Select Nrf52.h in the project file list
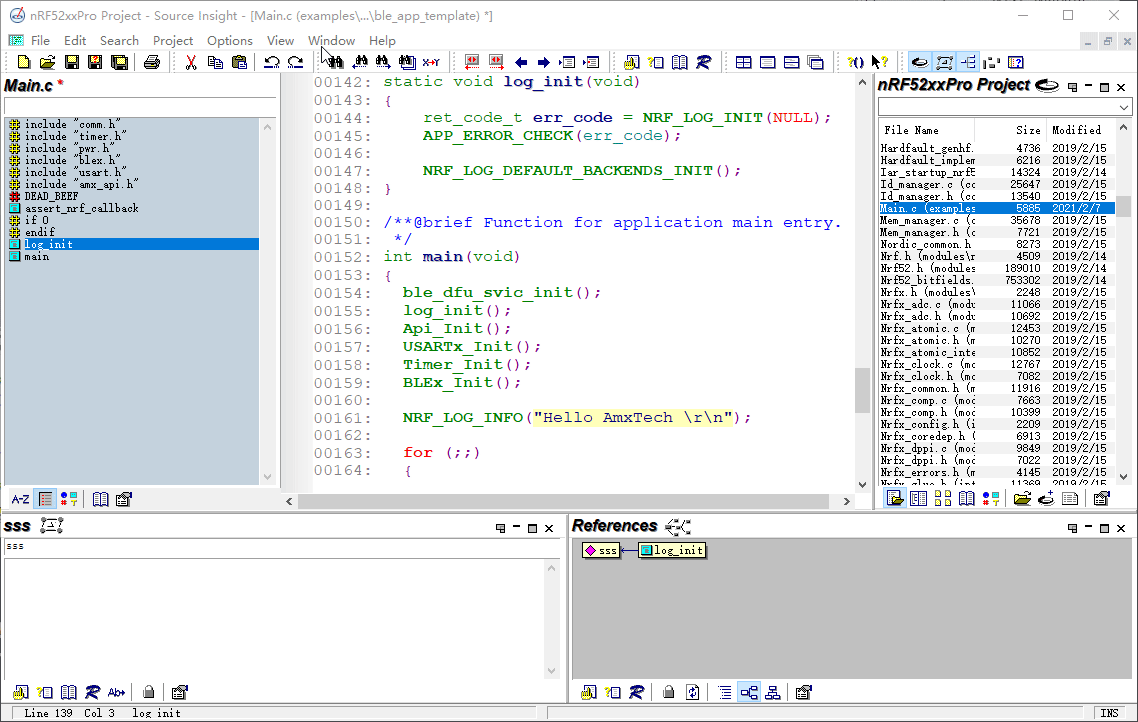Image resolution: width=1138 pixels, height=722 pixels. coord(996,268)
